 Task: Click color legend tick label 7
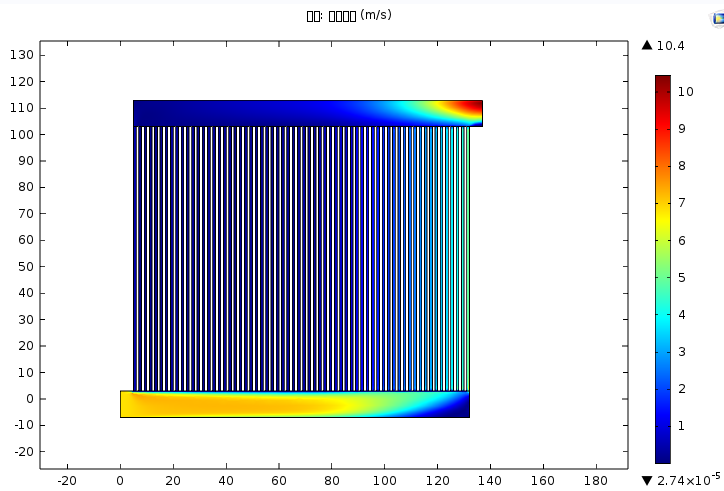pyautogui.click(x=682, y=203)
